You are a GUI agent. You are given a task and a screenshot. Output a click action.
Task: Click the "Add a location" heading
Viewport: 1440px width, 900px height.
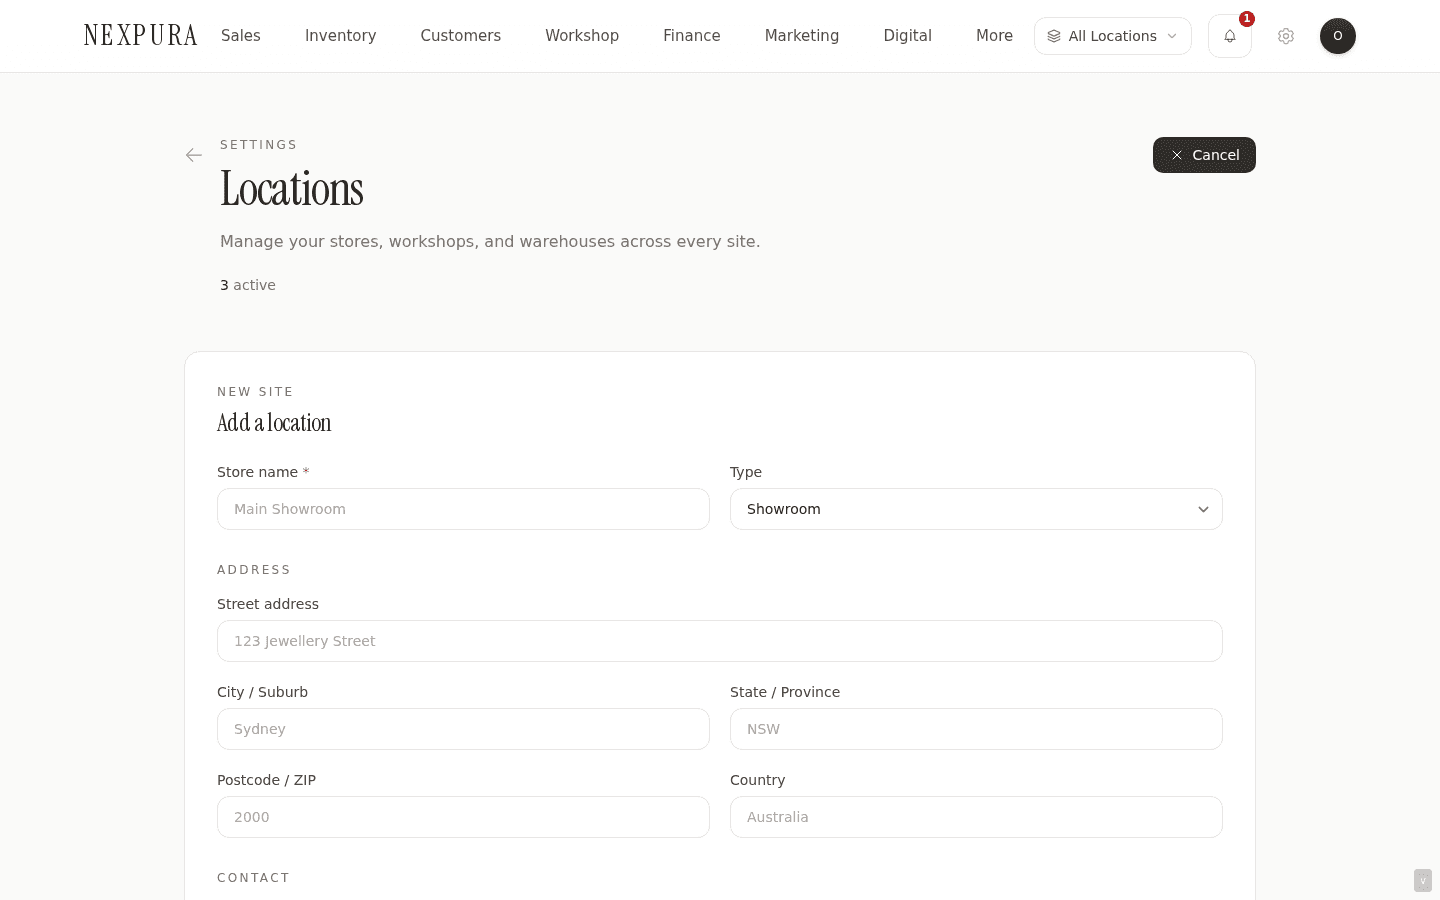(x=274, y=423)
